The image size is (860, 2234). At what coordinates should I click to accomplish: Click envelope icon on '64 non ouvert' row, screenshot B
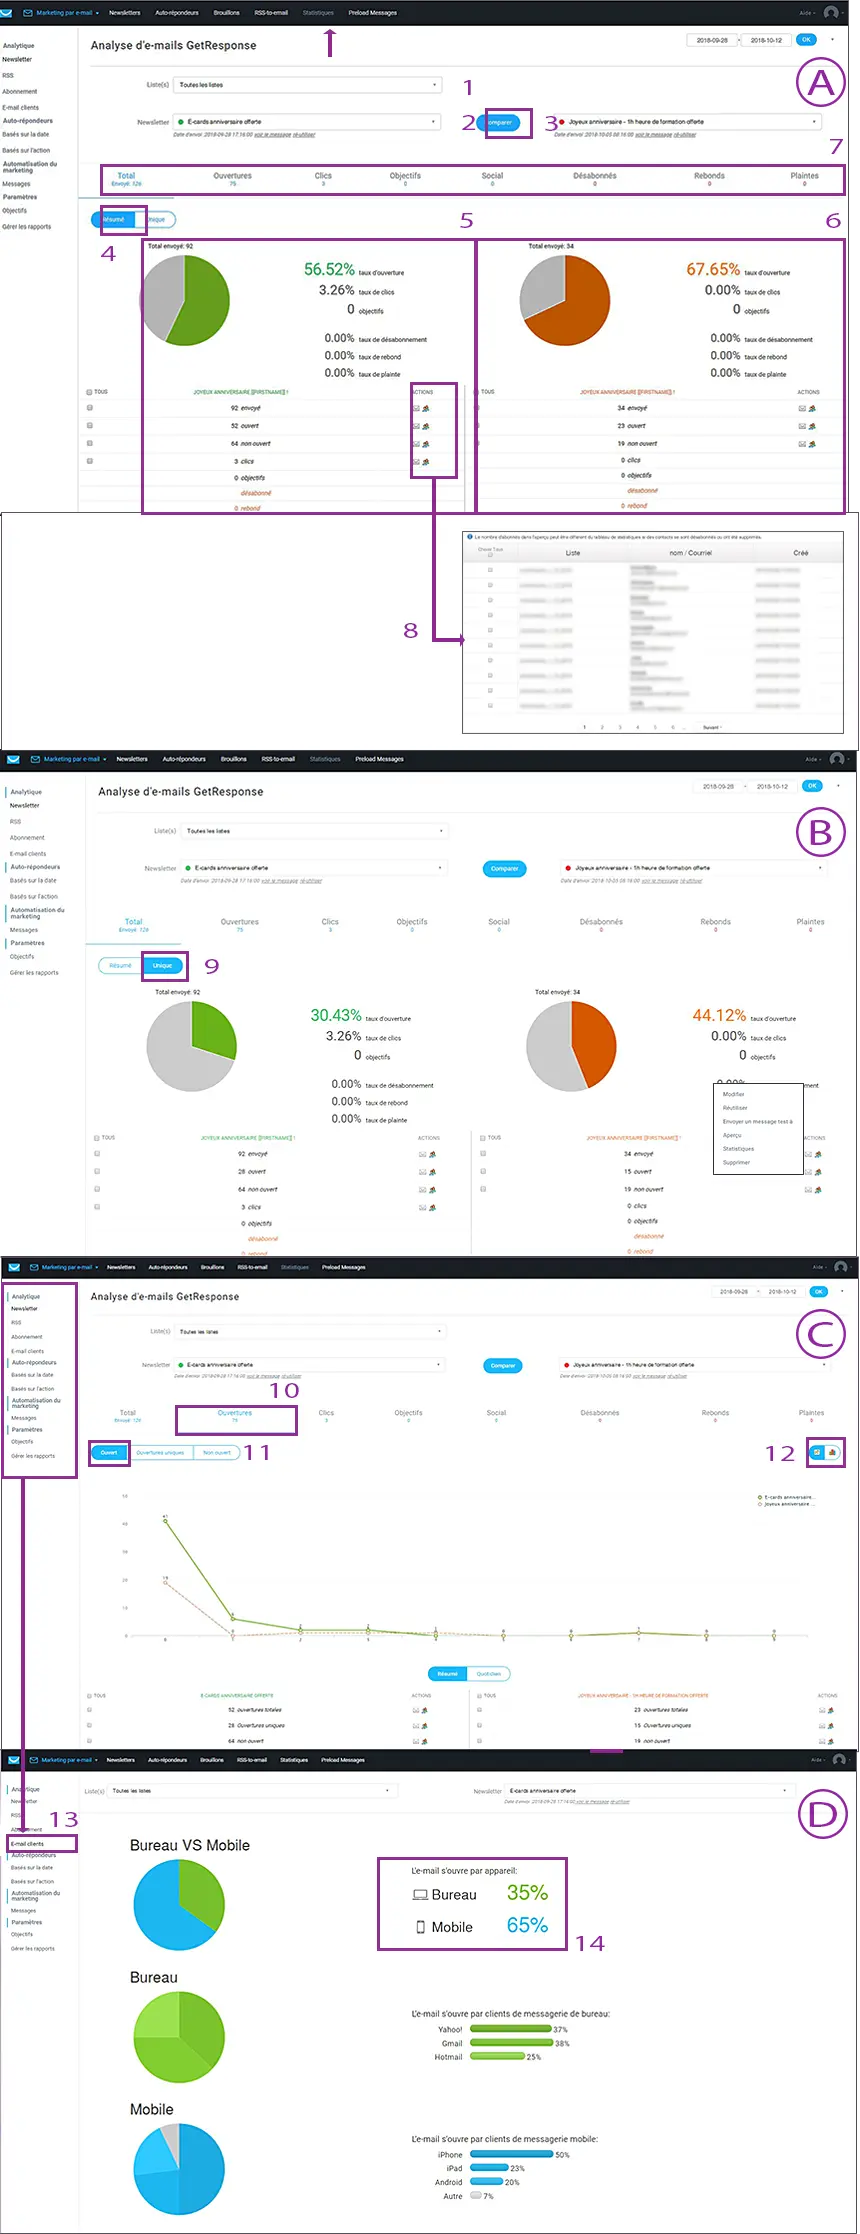tap(422, 1190)
